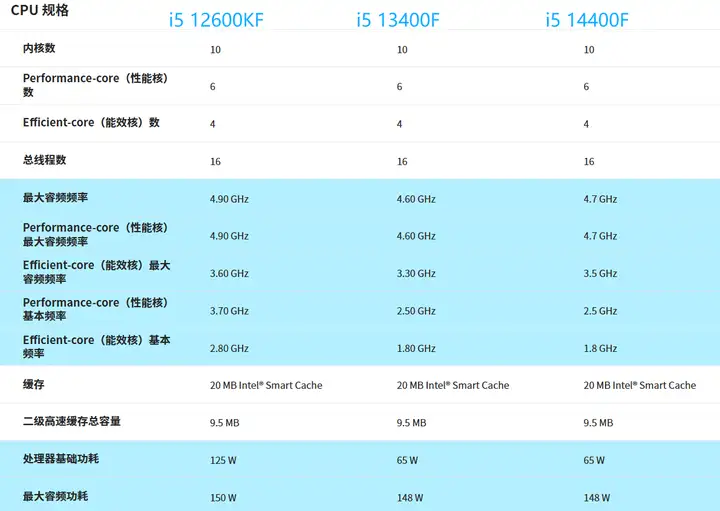The width and height of the screenshot is (720, 511).
Task: Click the '最大睿频功耗' row label
Action: pos(56,496)
